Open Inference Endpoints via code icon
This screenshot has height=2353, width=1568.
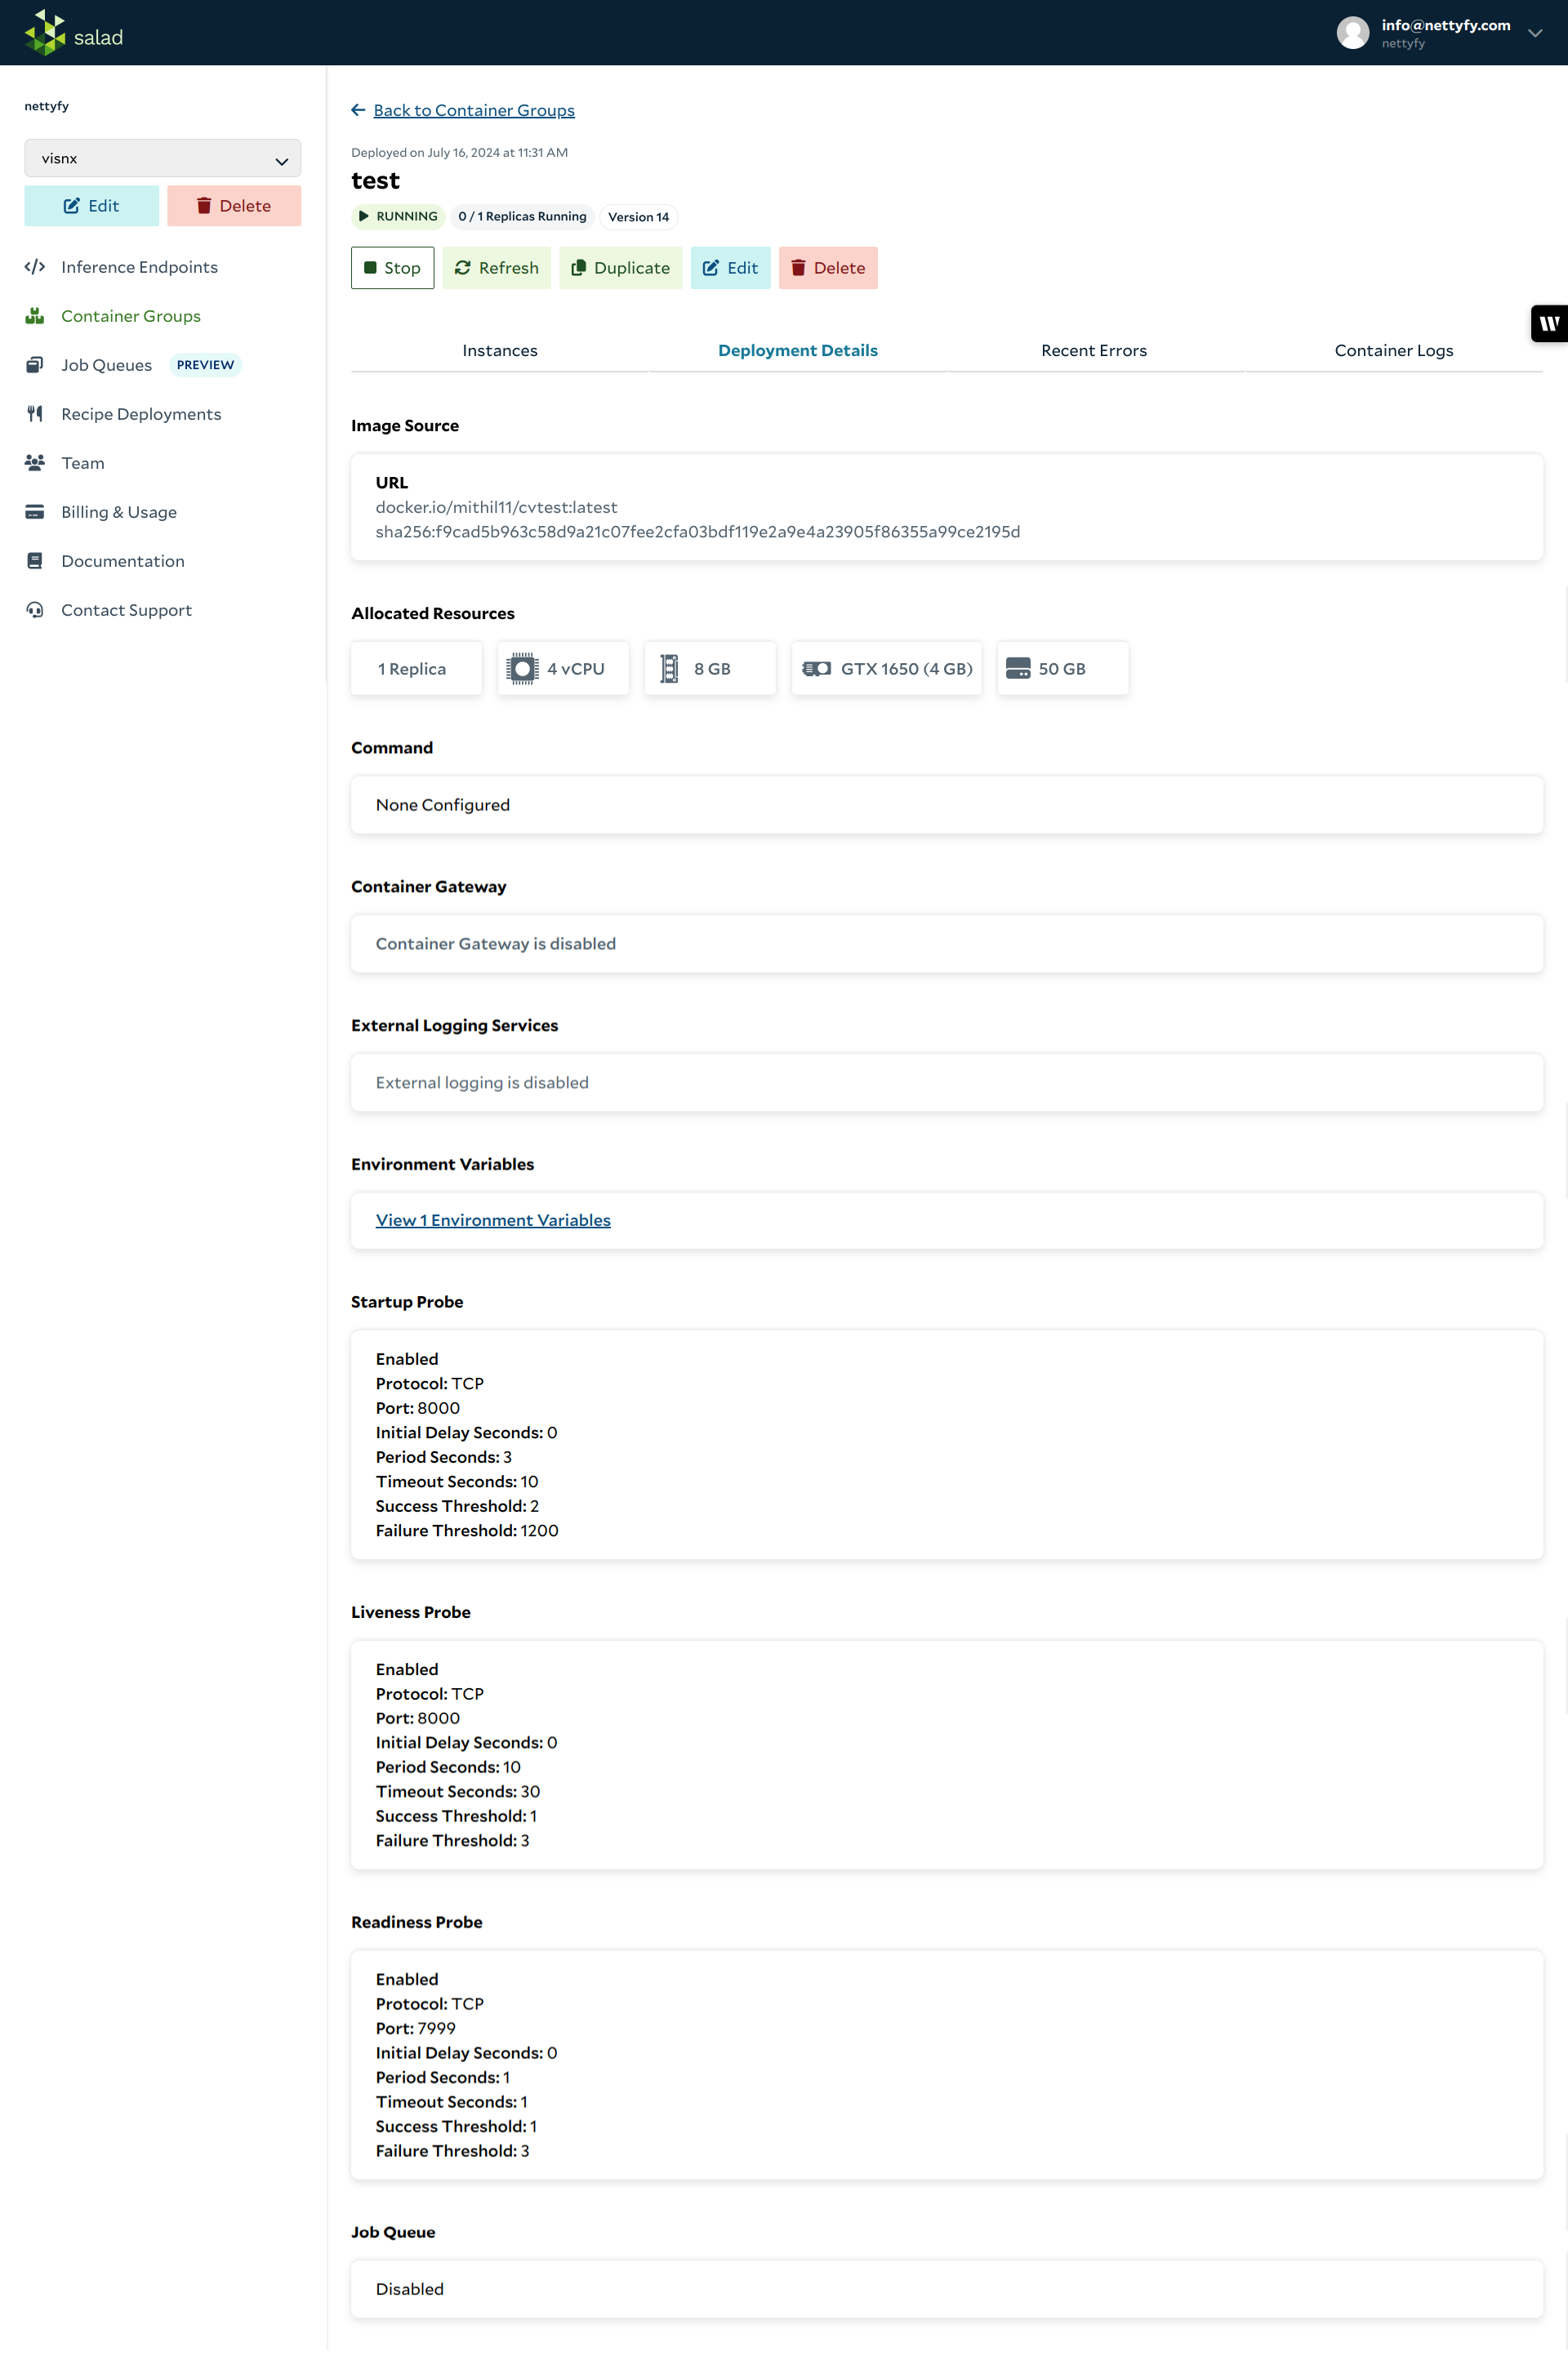point(35,267)
